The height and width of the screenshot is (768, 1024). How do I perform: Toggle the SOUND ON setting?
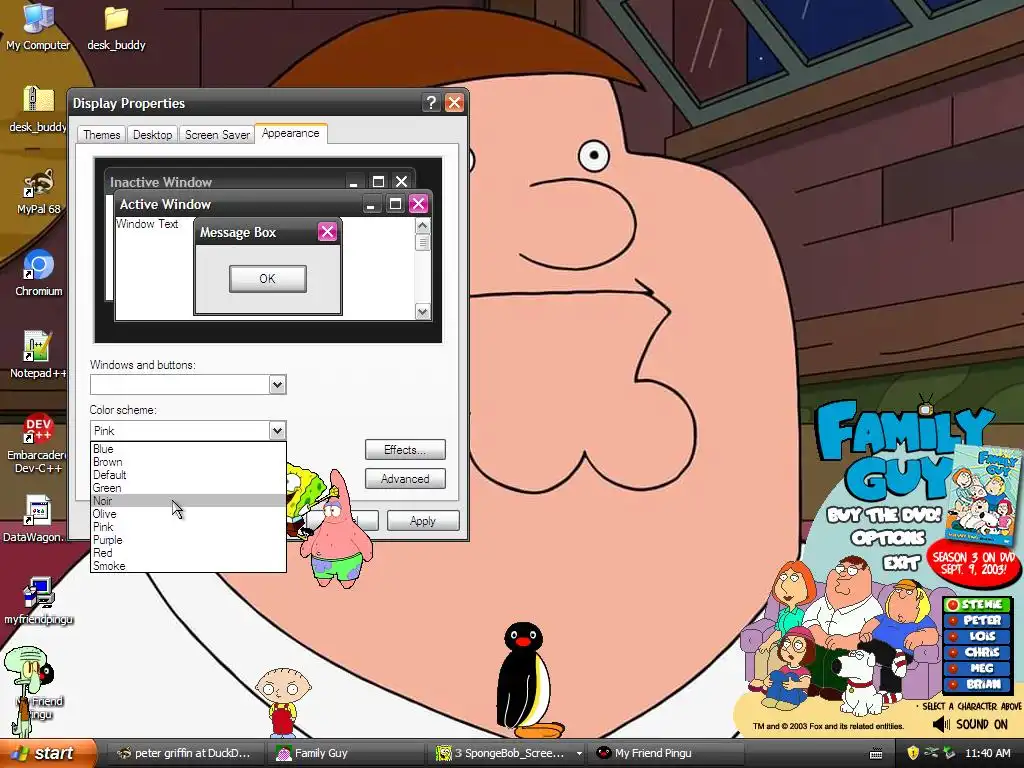(x=982, y=724)
